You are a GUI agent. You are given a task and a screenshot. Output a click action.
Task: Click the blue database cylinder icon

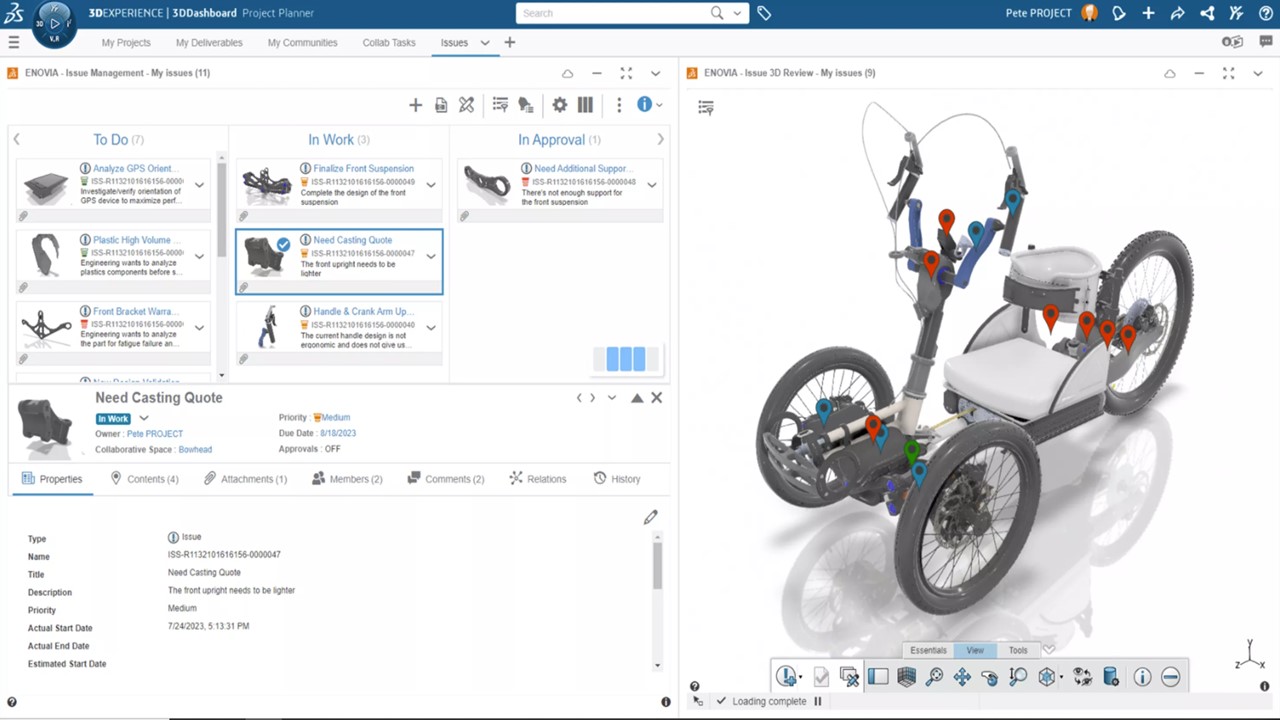click(x=1110, y=677)
